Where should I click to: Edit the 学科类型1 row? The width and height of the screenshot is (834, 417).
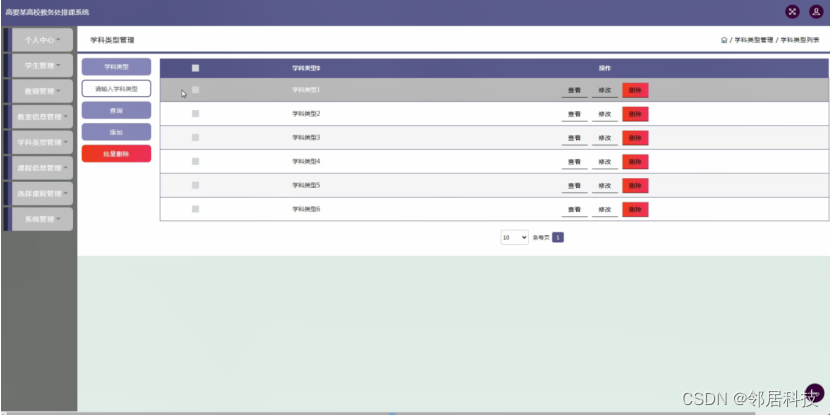(605, 90)
